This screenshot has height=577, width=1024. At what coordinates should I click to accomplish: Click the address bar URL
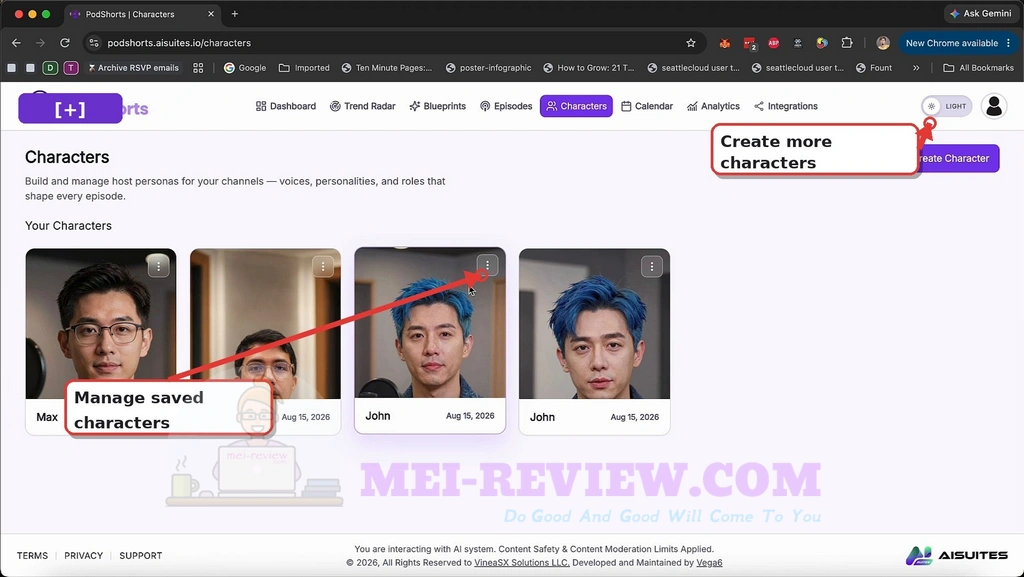(x=179, y=43)
